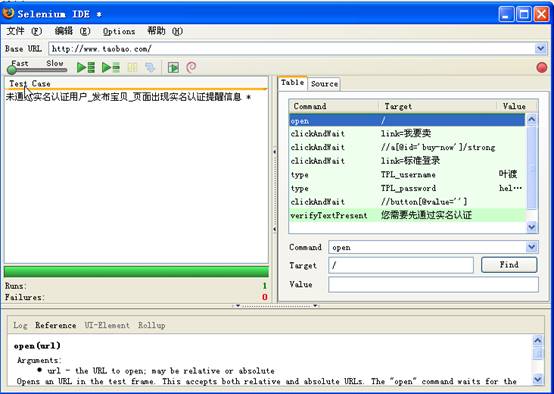Click the Test Case column header

[136, 84]
